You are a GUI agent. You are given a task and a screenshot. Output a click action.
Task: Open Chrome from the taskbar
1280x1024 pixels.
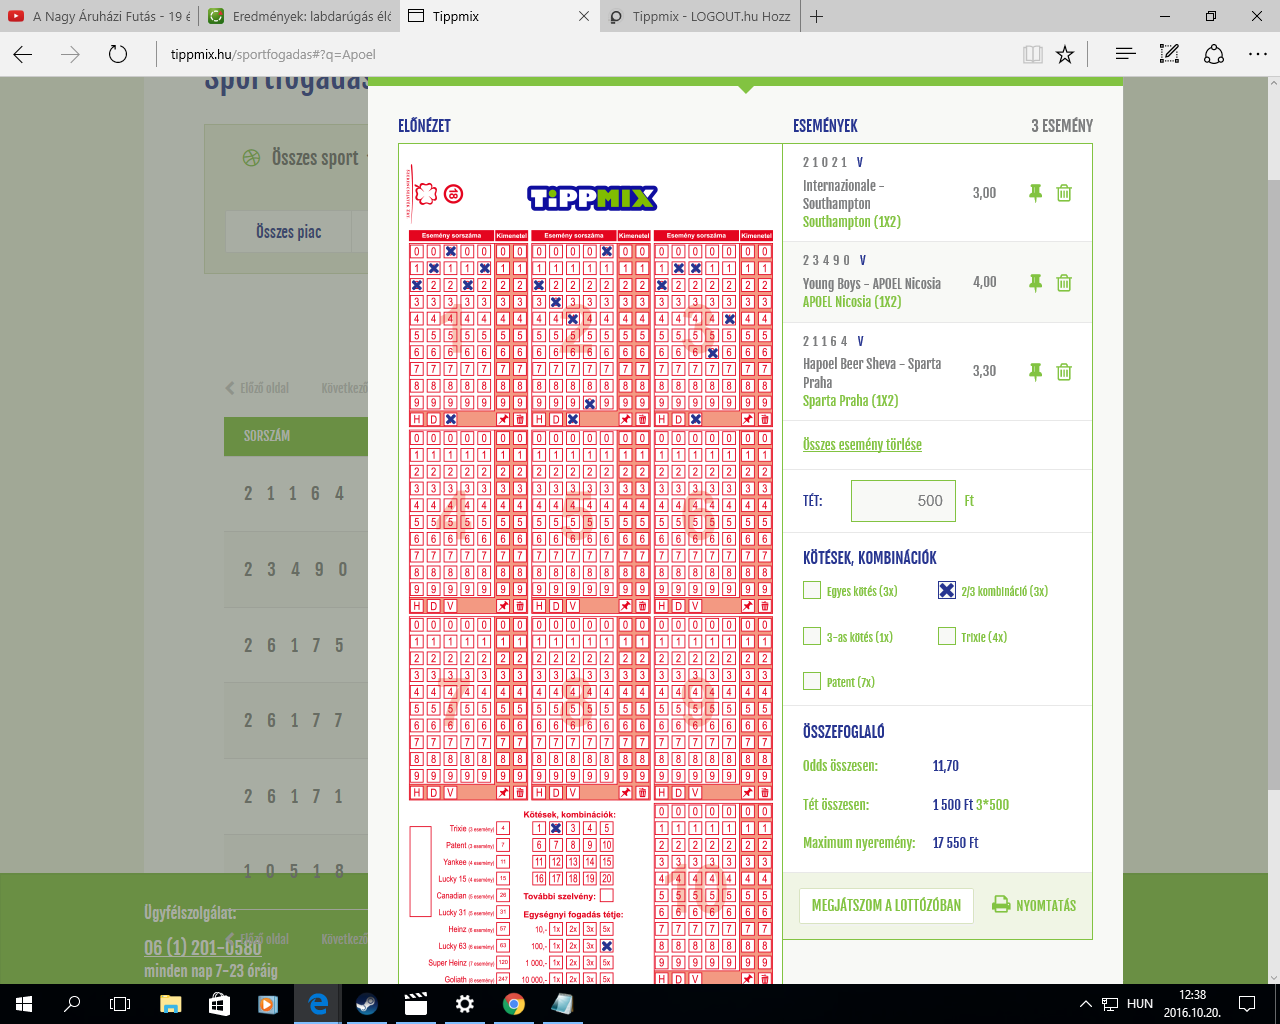(514, 1004)
